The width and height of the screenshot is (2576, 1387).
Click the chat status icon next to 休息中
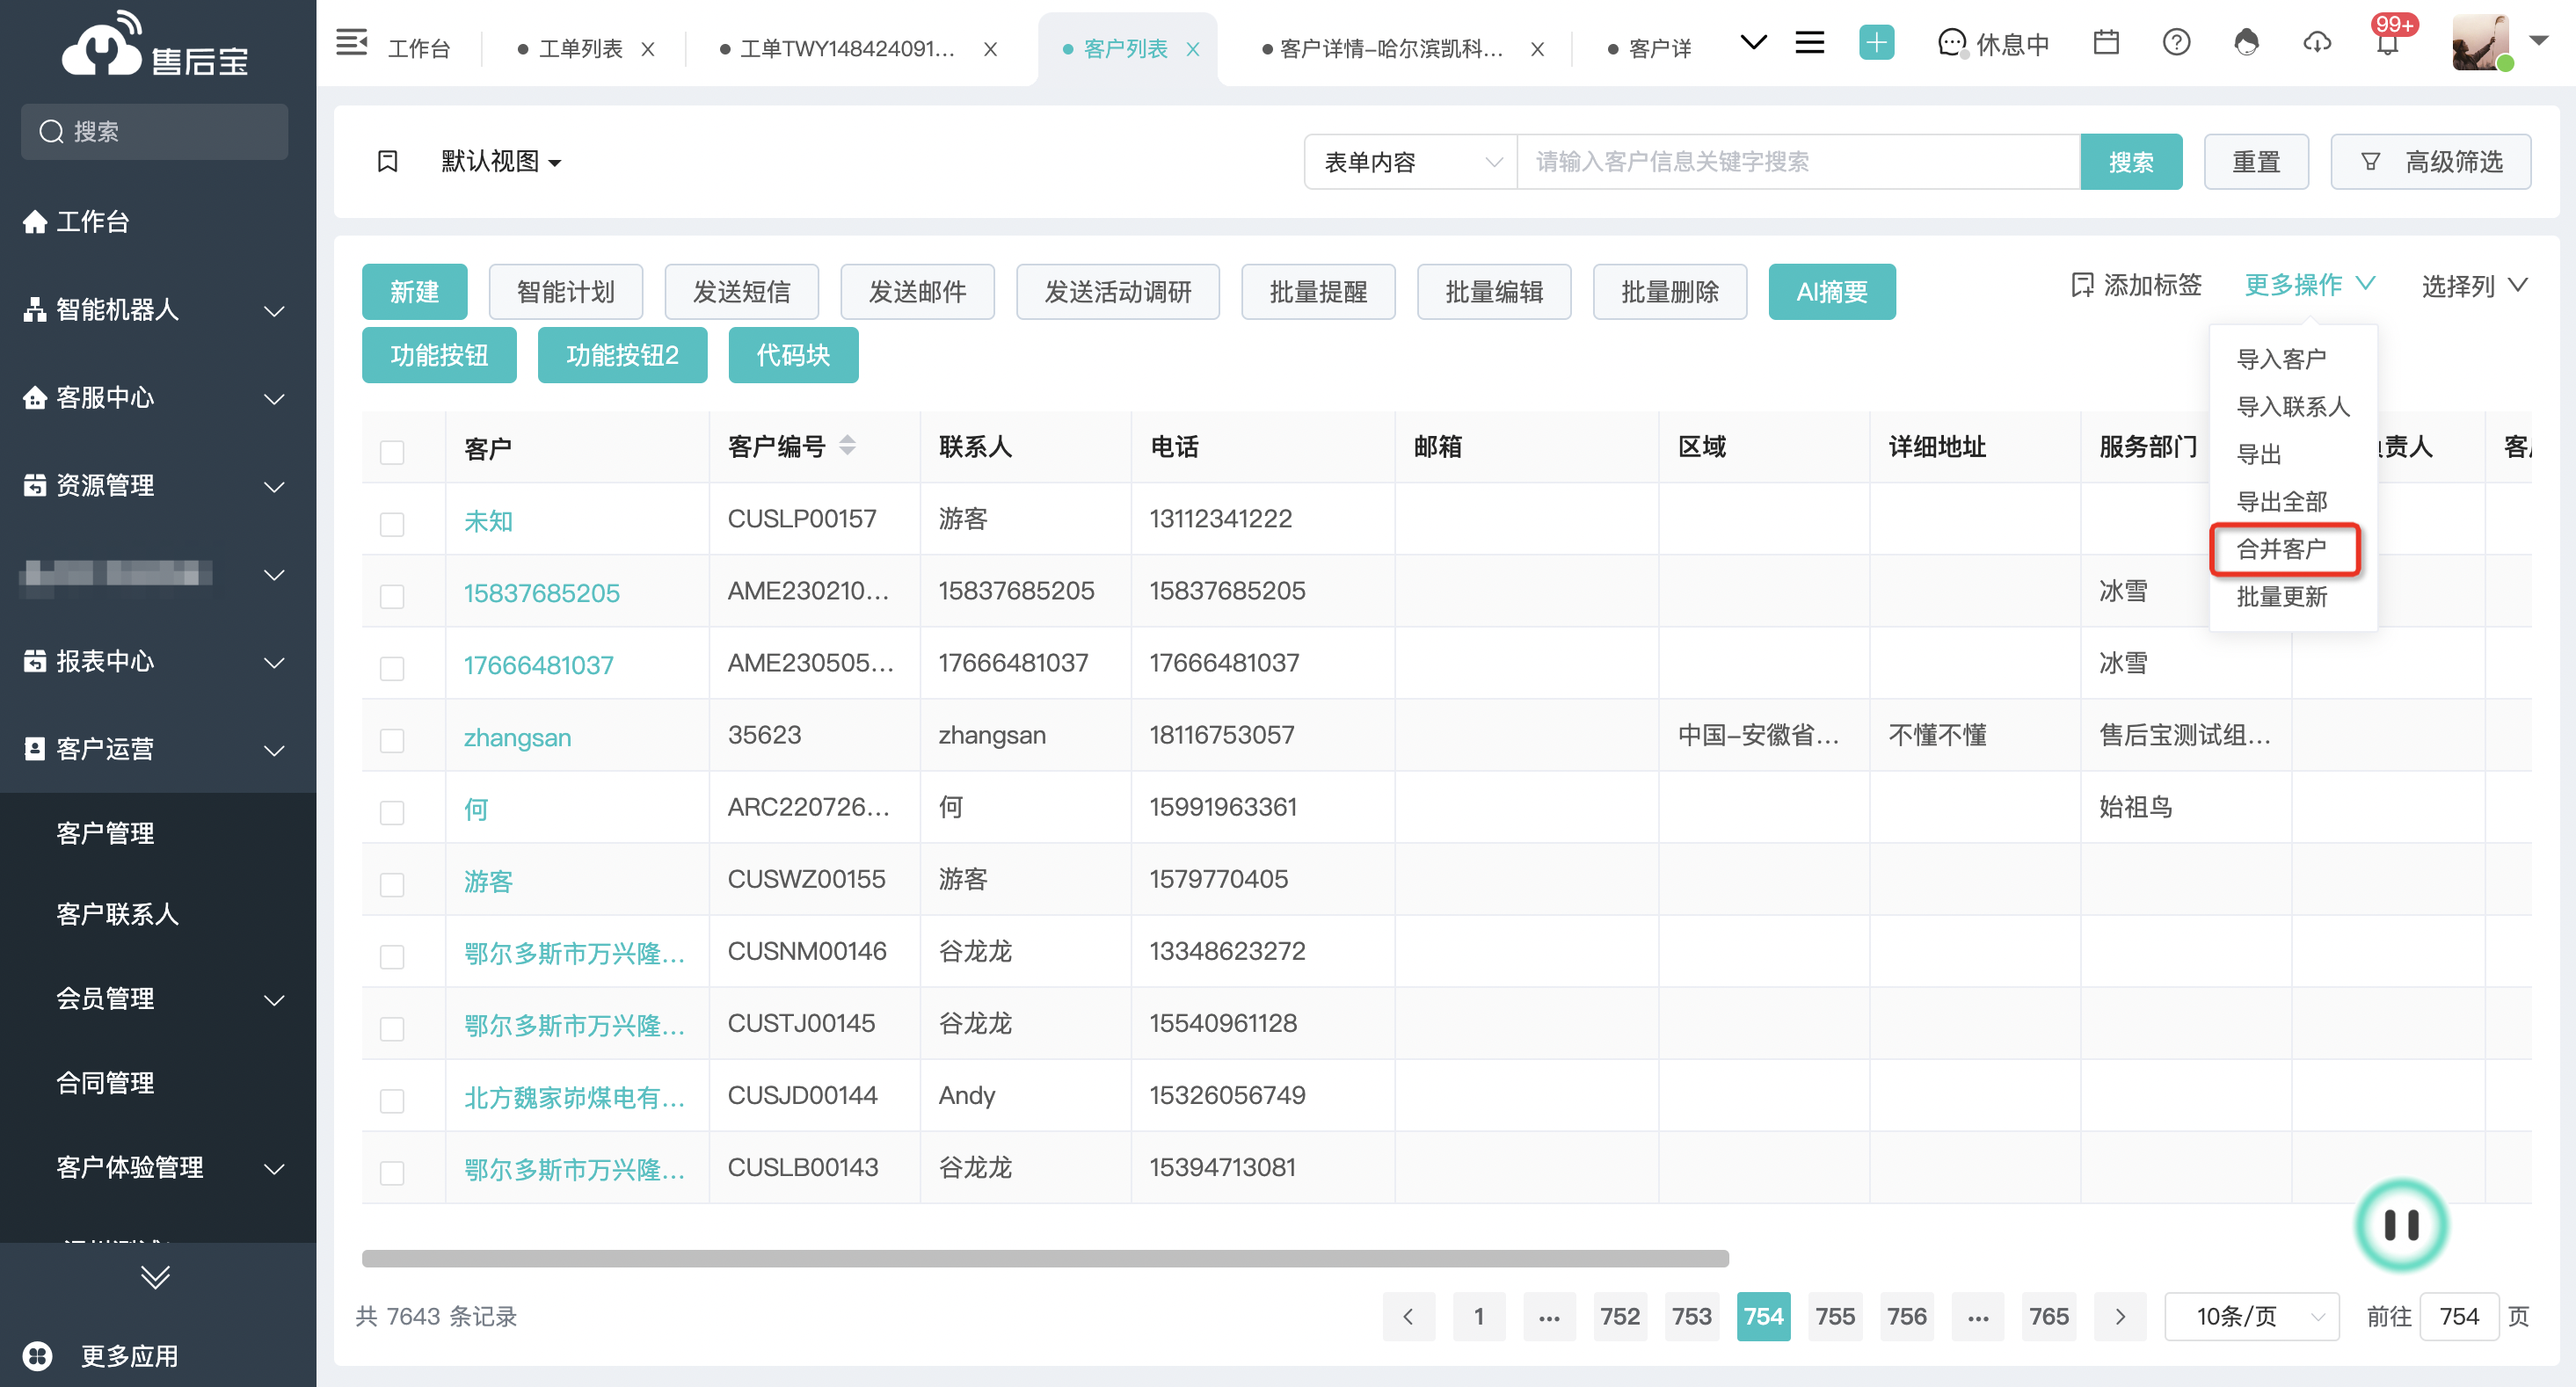pos(1952,43)
